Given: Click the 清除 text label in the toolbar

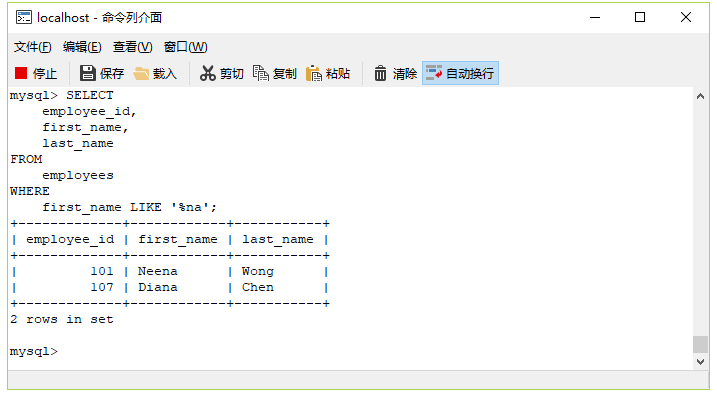Looking at the screenshot, I should click(405, 74).
